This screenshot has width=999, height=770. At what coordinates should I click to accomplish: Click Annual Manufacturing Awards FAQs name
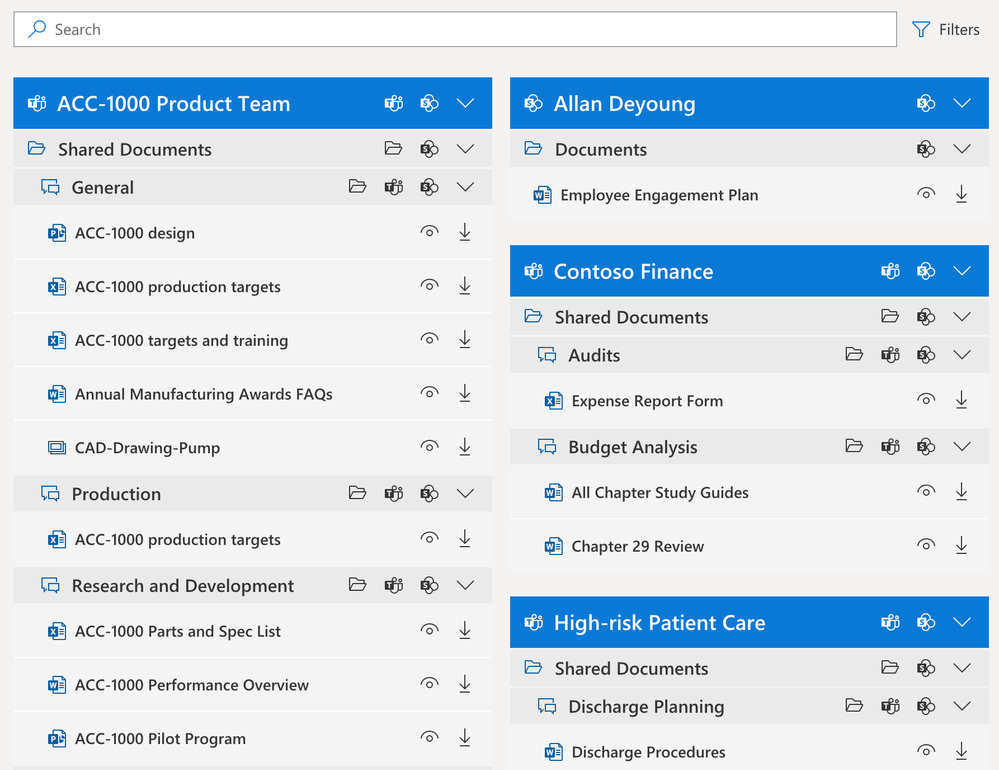tap(204, 394)
